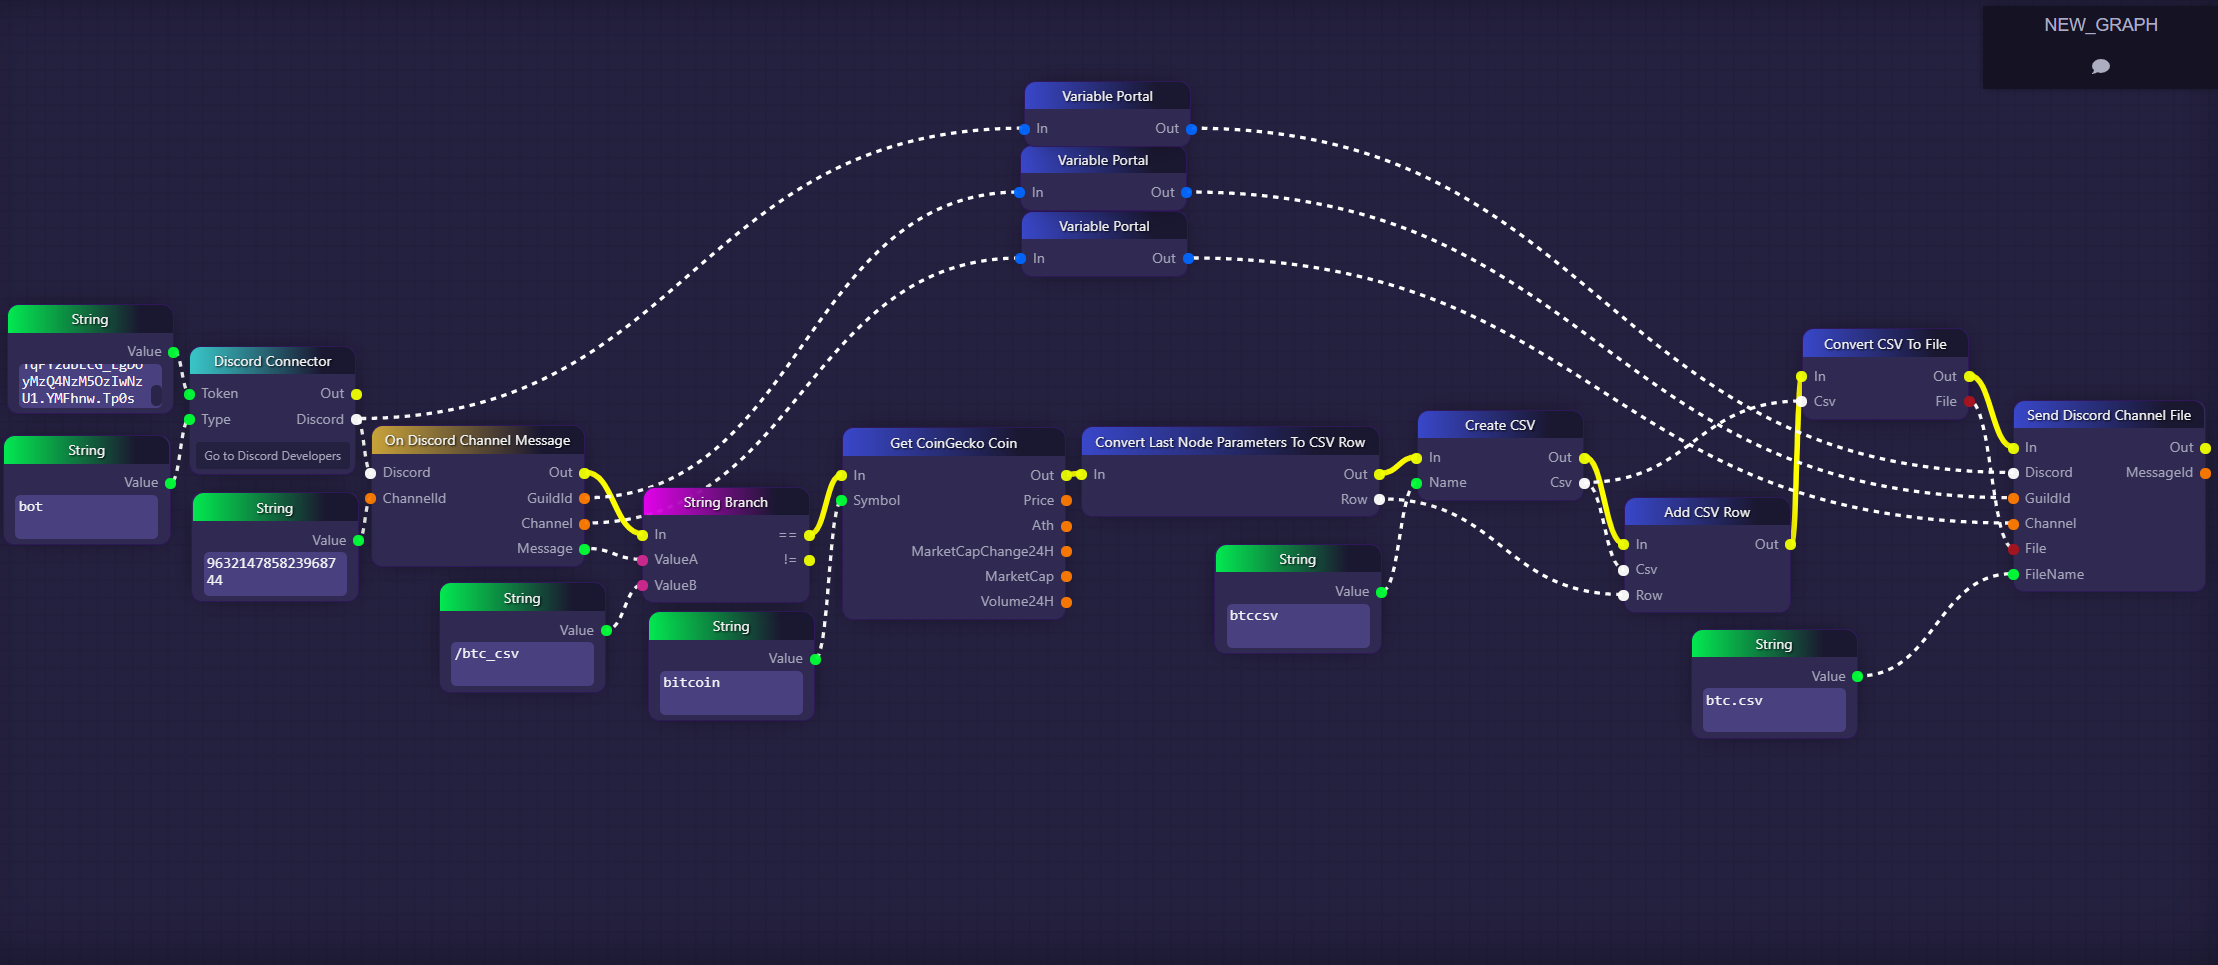Focus the /btc_csv string value field
This screenshot has height=965, width=2218.
pos(521,663)
